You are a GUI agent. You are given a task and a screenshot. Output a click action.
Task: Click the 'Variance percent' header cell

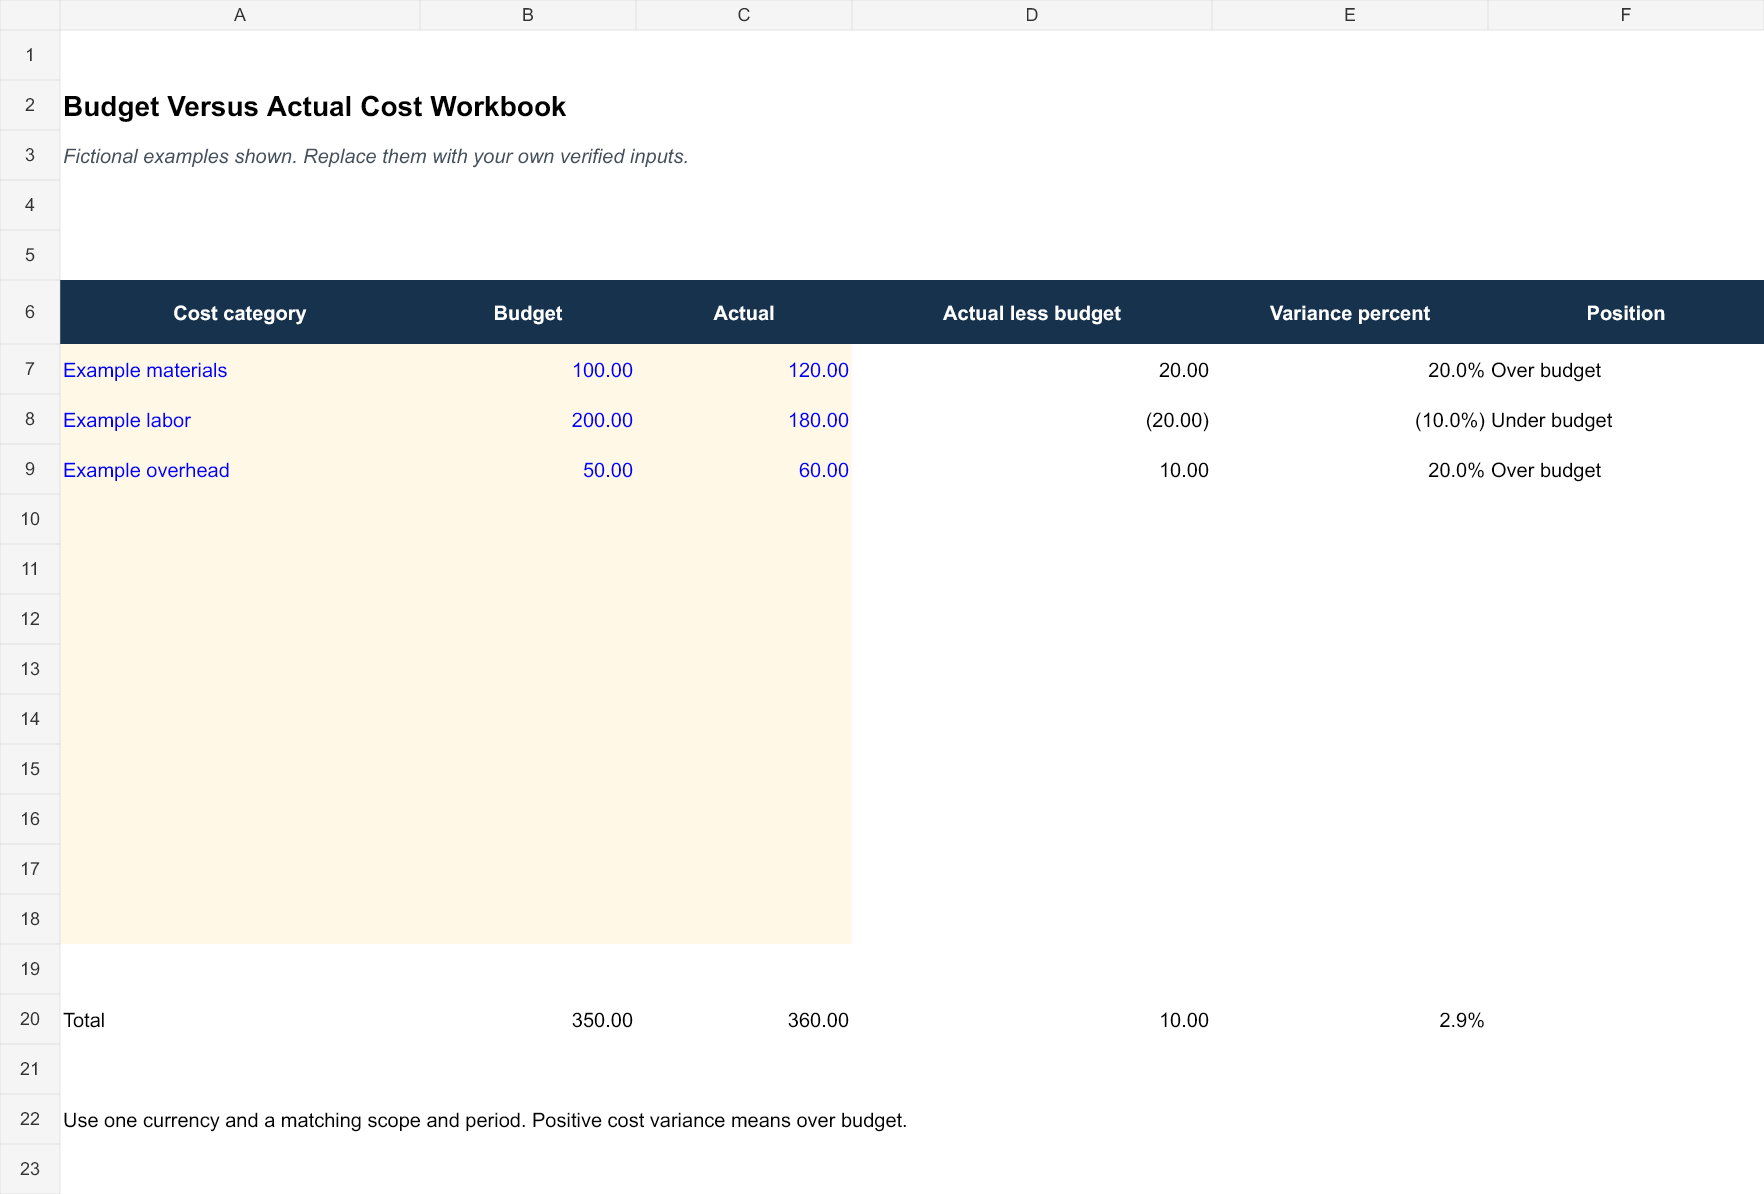click(x=1350, y=312)
